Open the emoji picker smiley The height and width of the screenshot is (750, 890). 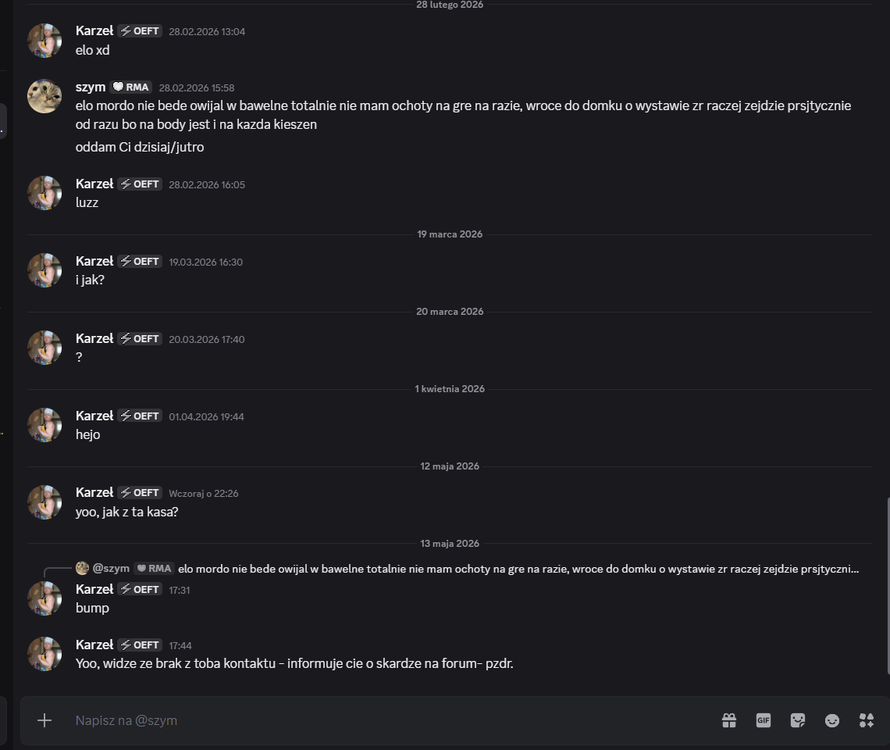(832, 720)
